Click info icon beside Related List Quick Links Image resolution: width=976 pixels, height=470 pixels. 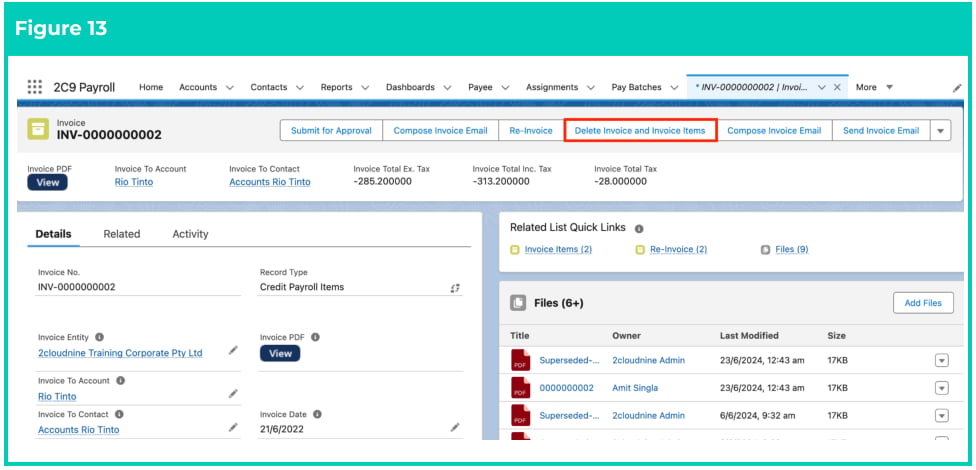pyautogui.click(x=639, y=229)
